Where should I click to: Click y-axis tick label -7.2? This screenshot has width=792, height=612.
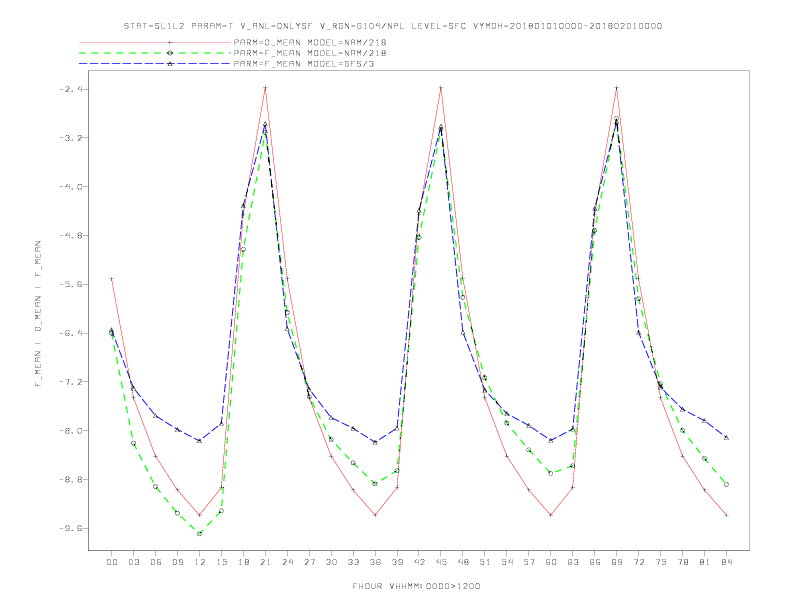(x=71, y=382)
